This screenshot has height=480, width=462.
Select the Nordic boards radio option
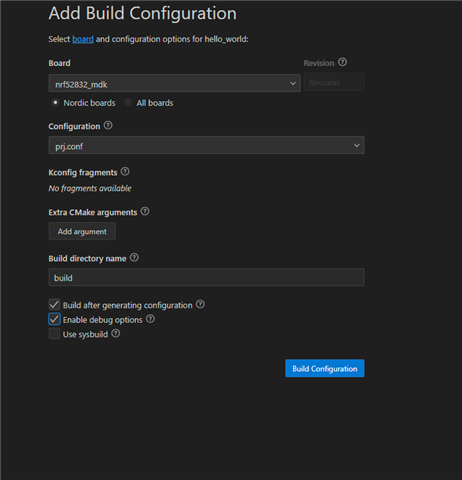(55, 102)
